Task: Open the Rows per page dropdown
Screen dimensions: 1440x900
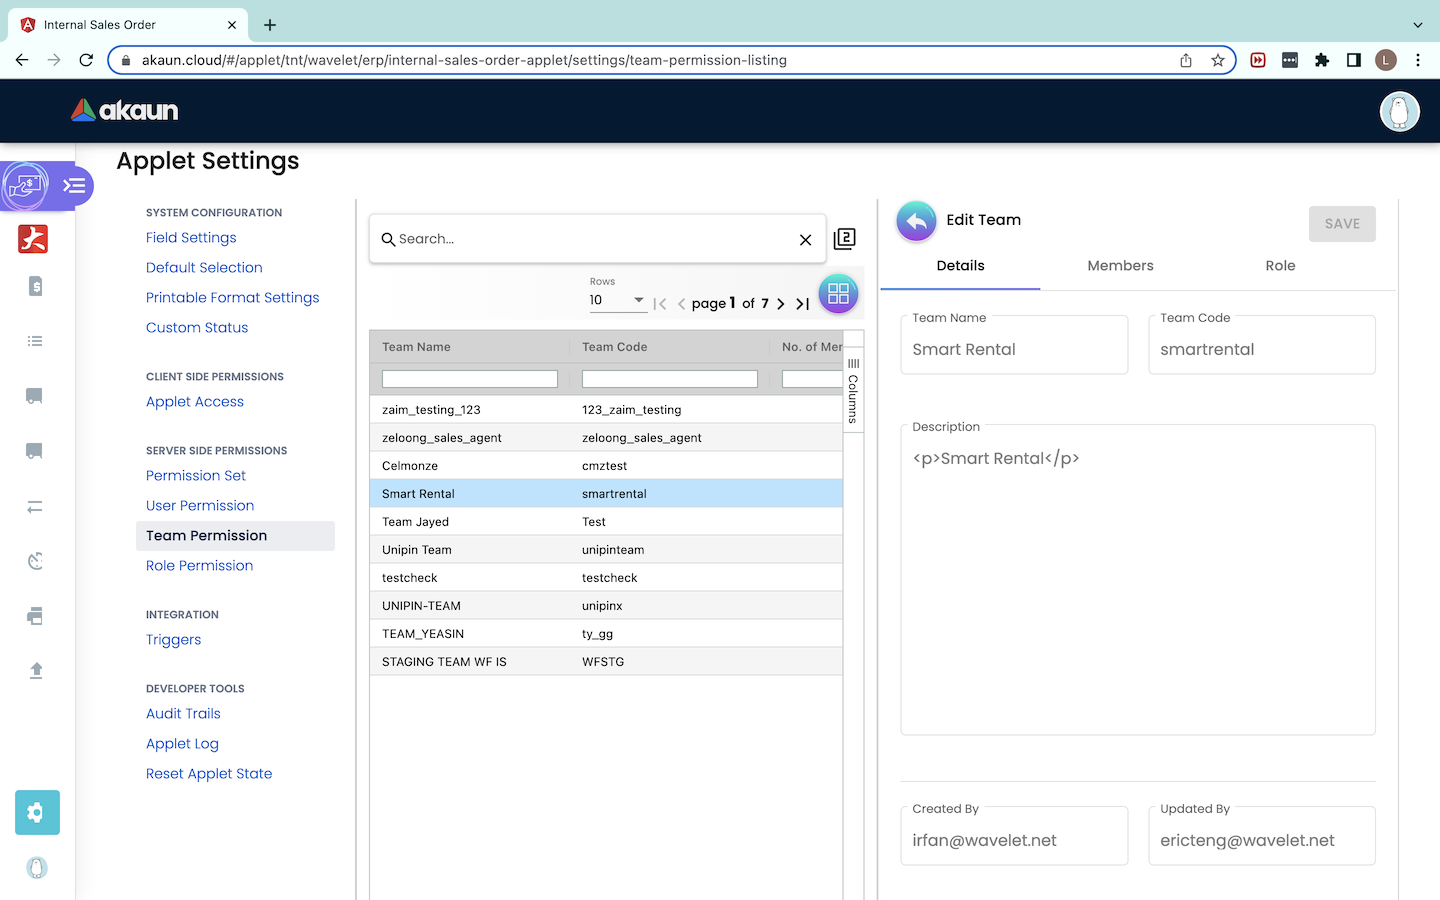Action: (x=618, y=300)
